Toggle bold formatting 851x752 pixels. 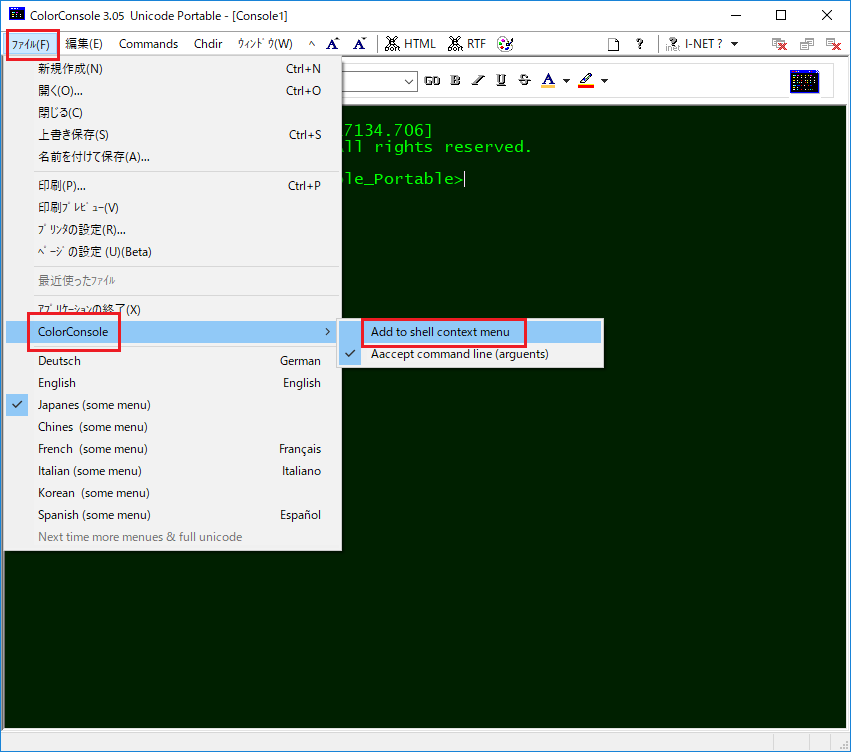coord(455,81)
